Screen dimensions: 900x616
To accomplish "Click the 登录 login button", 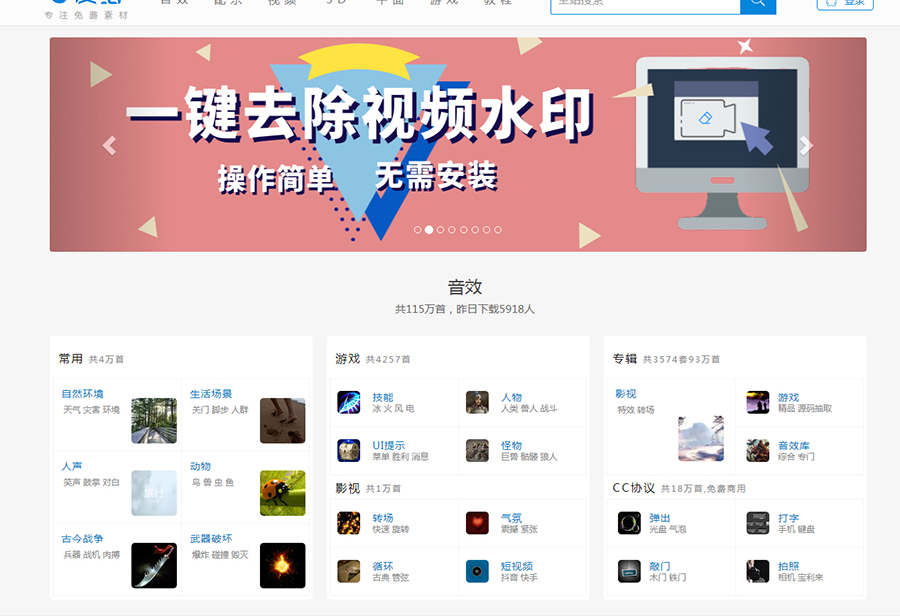I will (845, 4).
